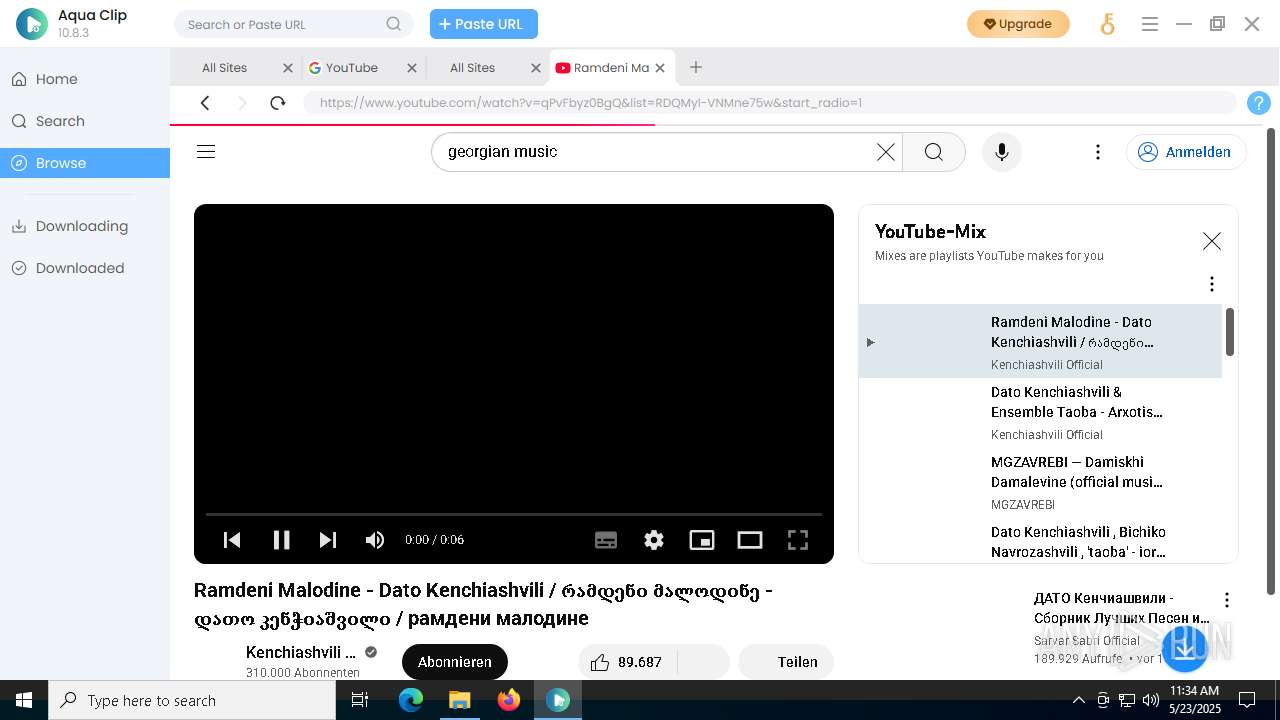Enter fullscreen mode
The image size is (1280, 720).
798,540
